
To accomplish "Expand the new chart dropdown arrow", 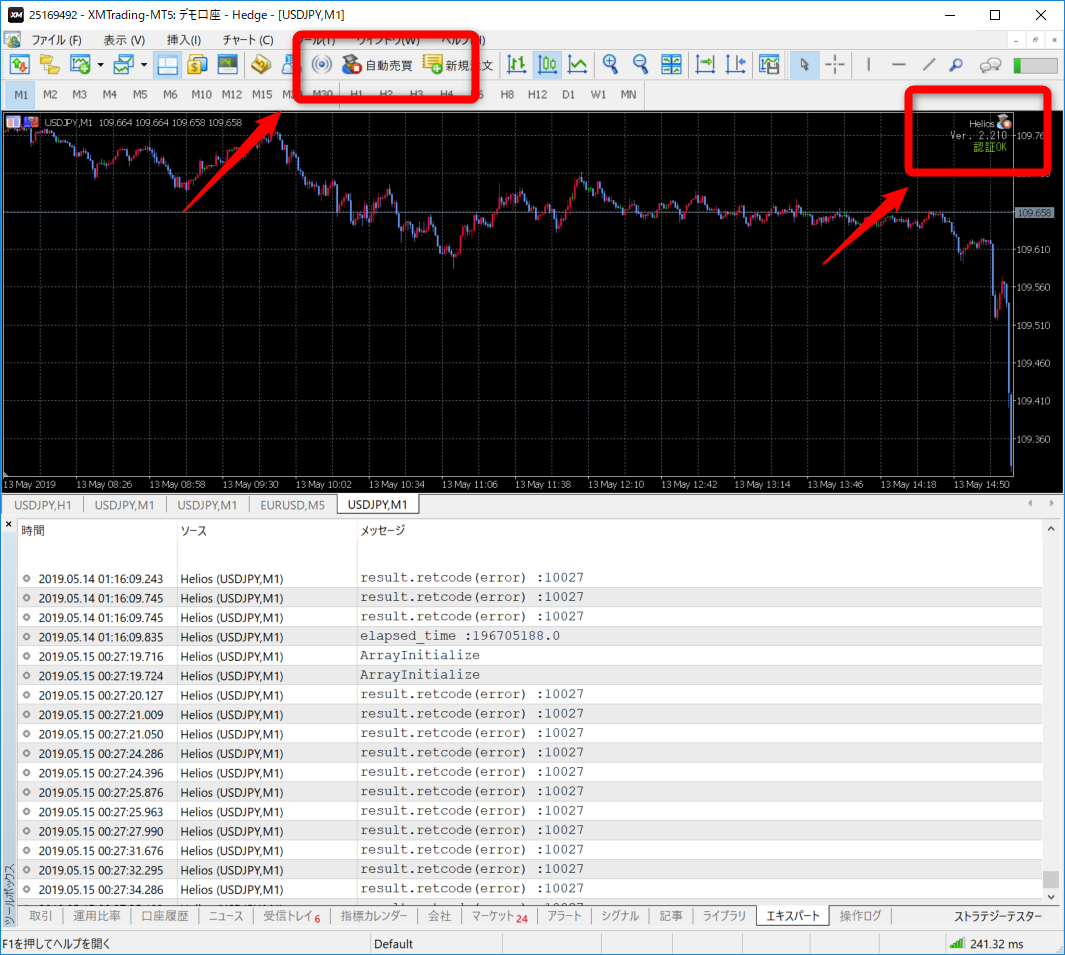I will tap(101, 65).
